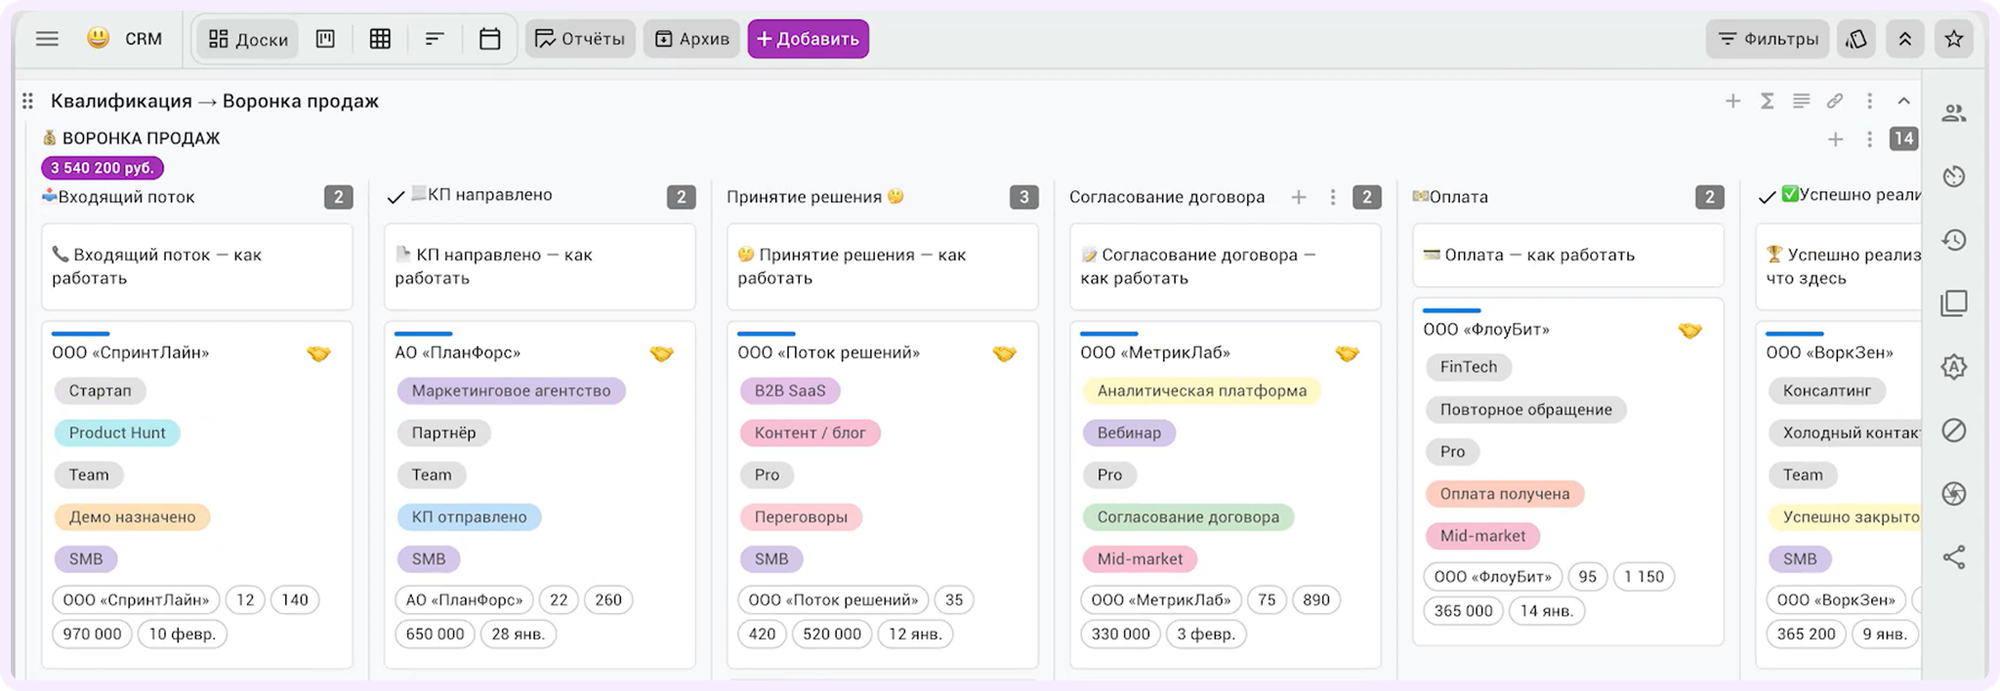Open card ООО «ФлоуБит» title
The image size is (2000, 691).
[x=1486, y=329]
